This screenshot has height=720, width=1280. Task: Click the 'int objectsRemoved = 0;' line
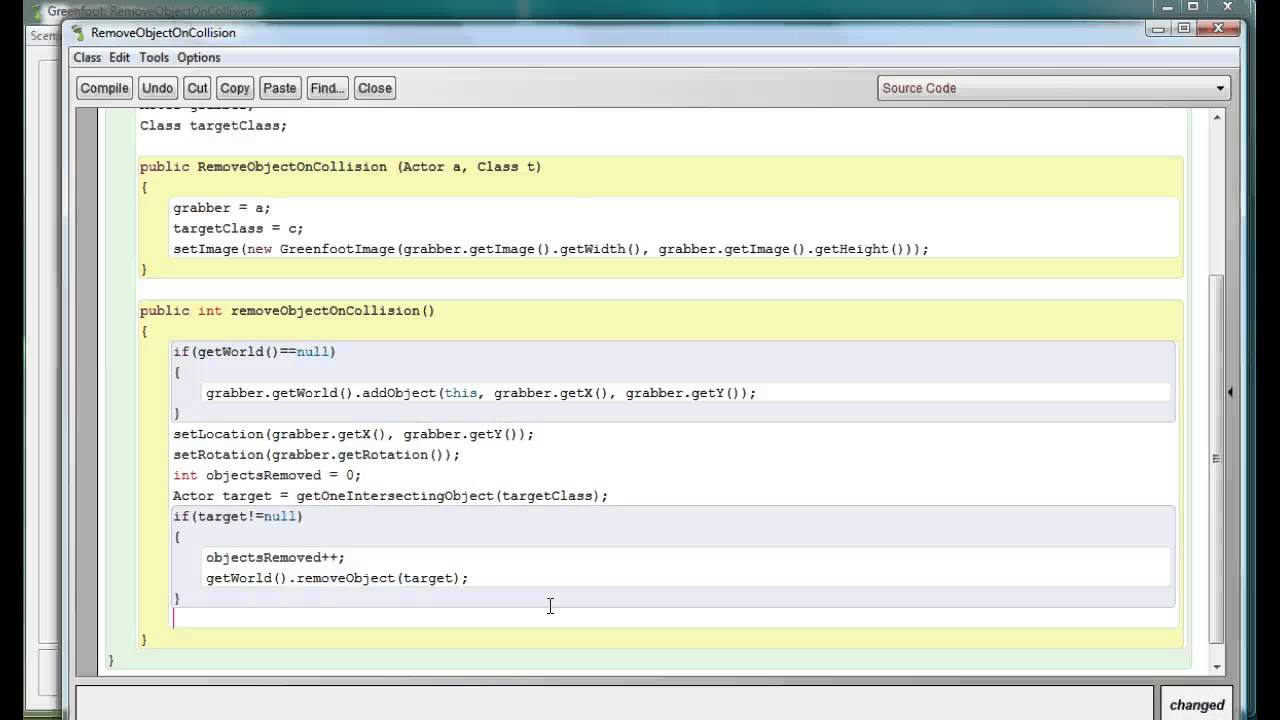click(267, 475)
